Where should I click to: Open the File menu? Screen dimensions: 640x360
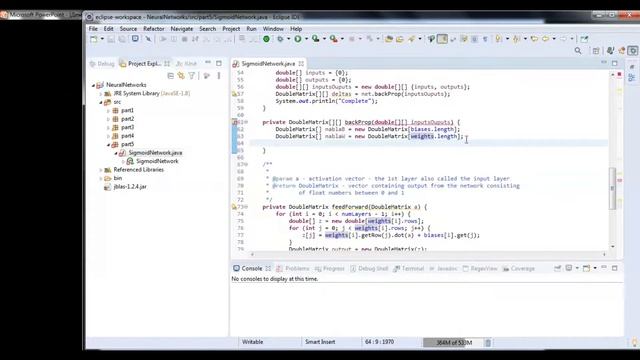[x=93, y=29]
